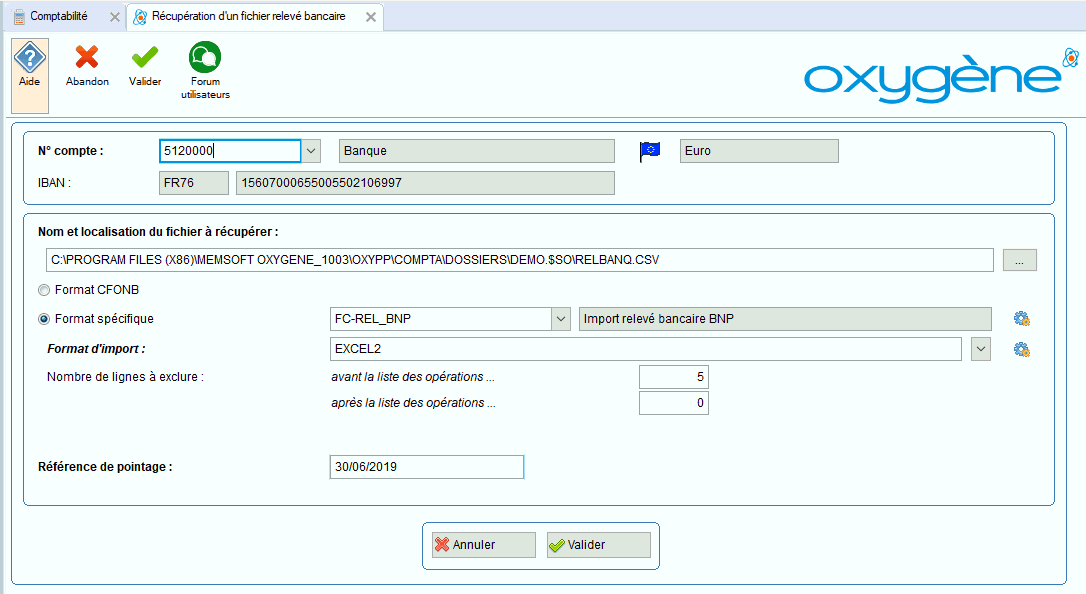This screenshot has width=1086, height=594.
Task: Click the European flag currency icon
Action: point(651,151)
